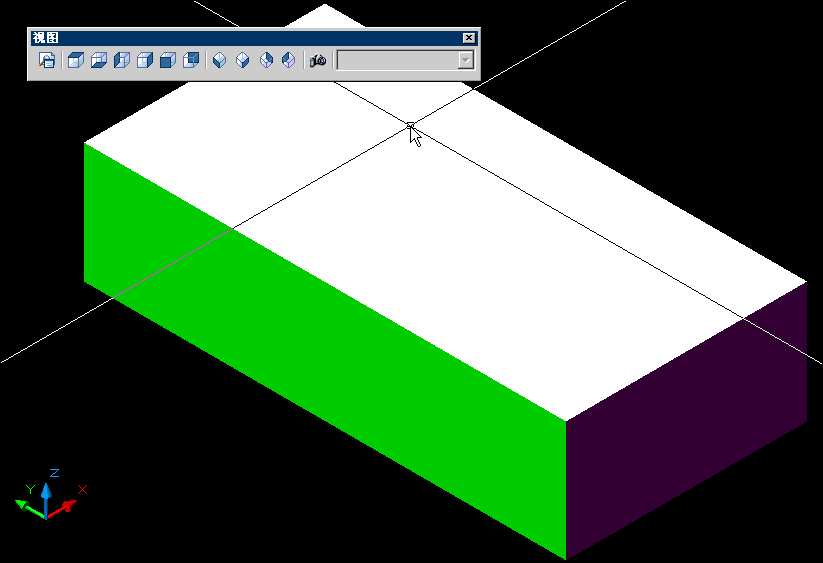Switch to Right view

coord(145,60)
